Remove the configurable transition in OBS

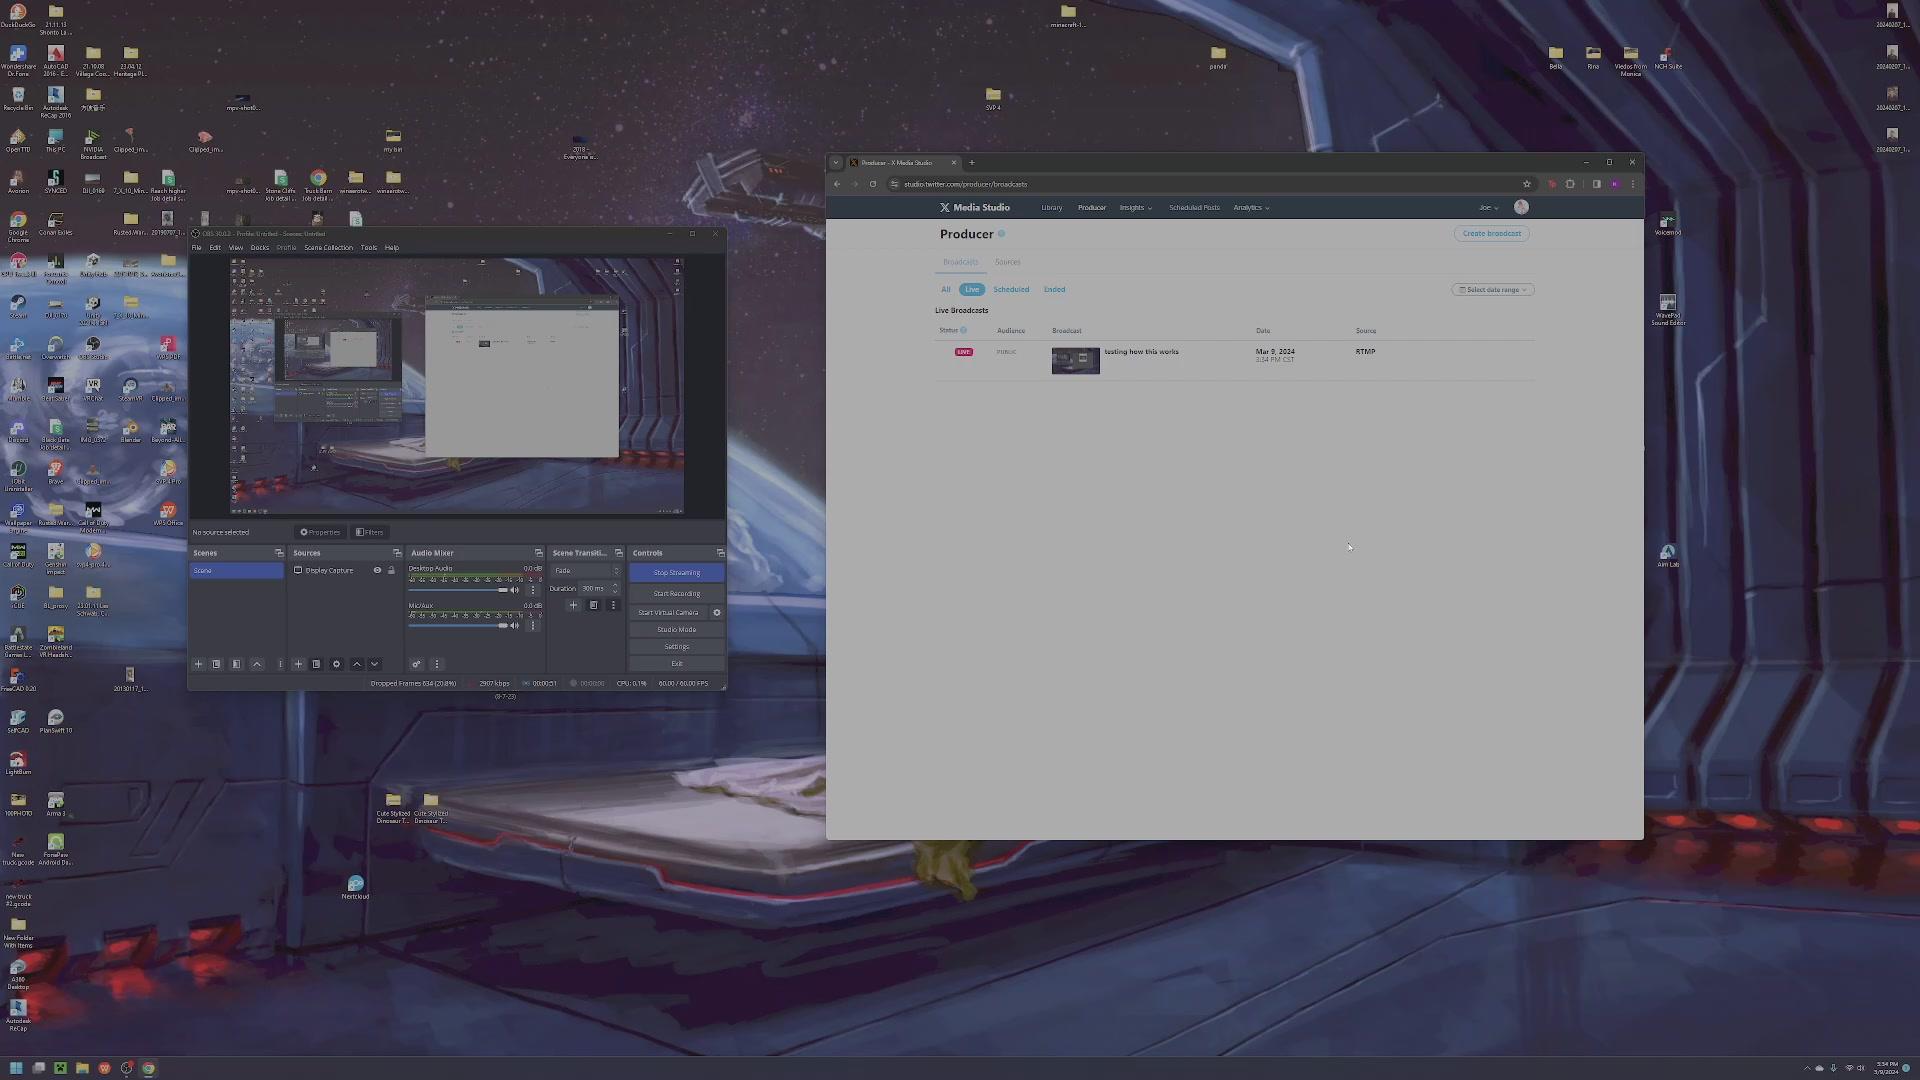point(593,605)
